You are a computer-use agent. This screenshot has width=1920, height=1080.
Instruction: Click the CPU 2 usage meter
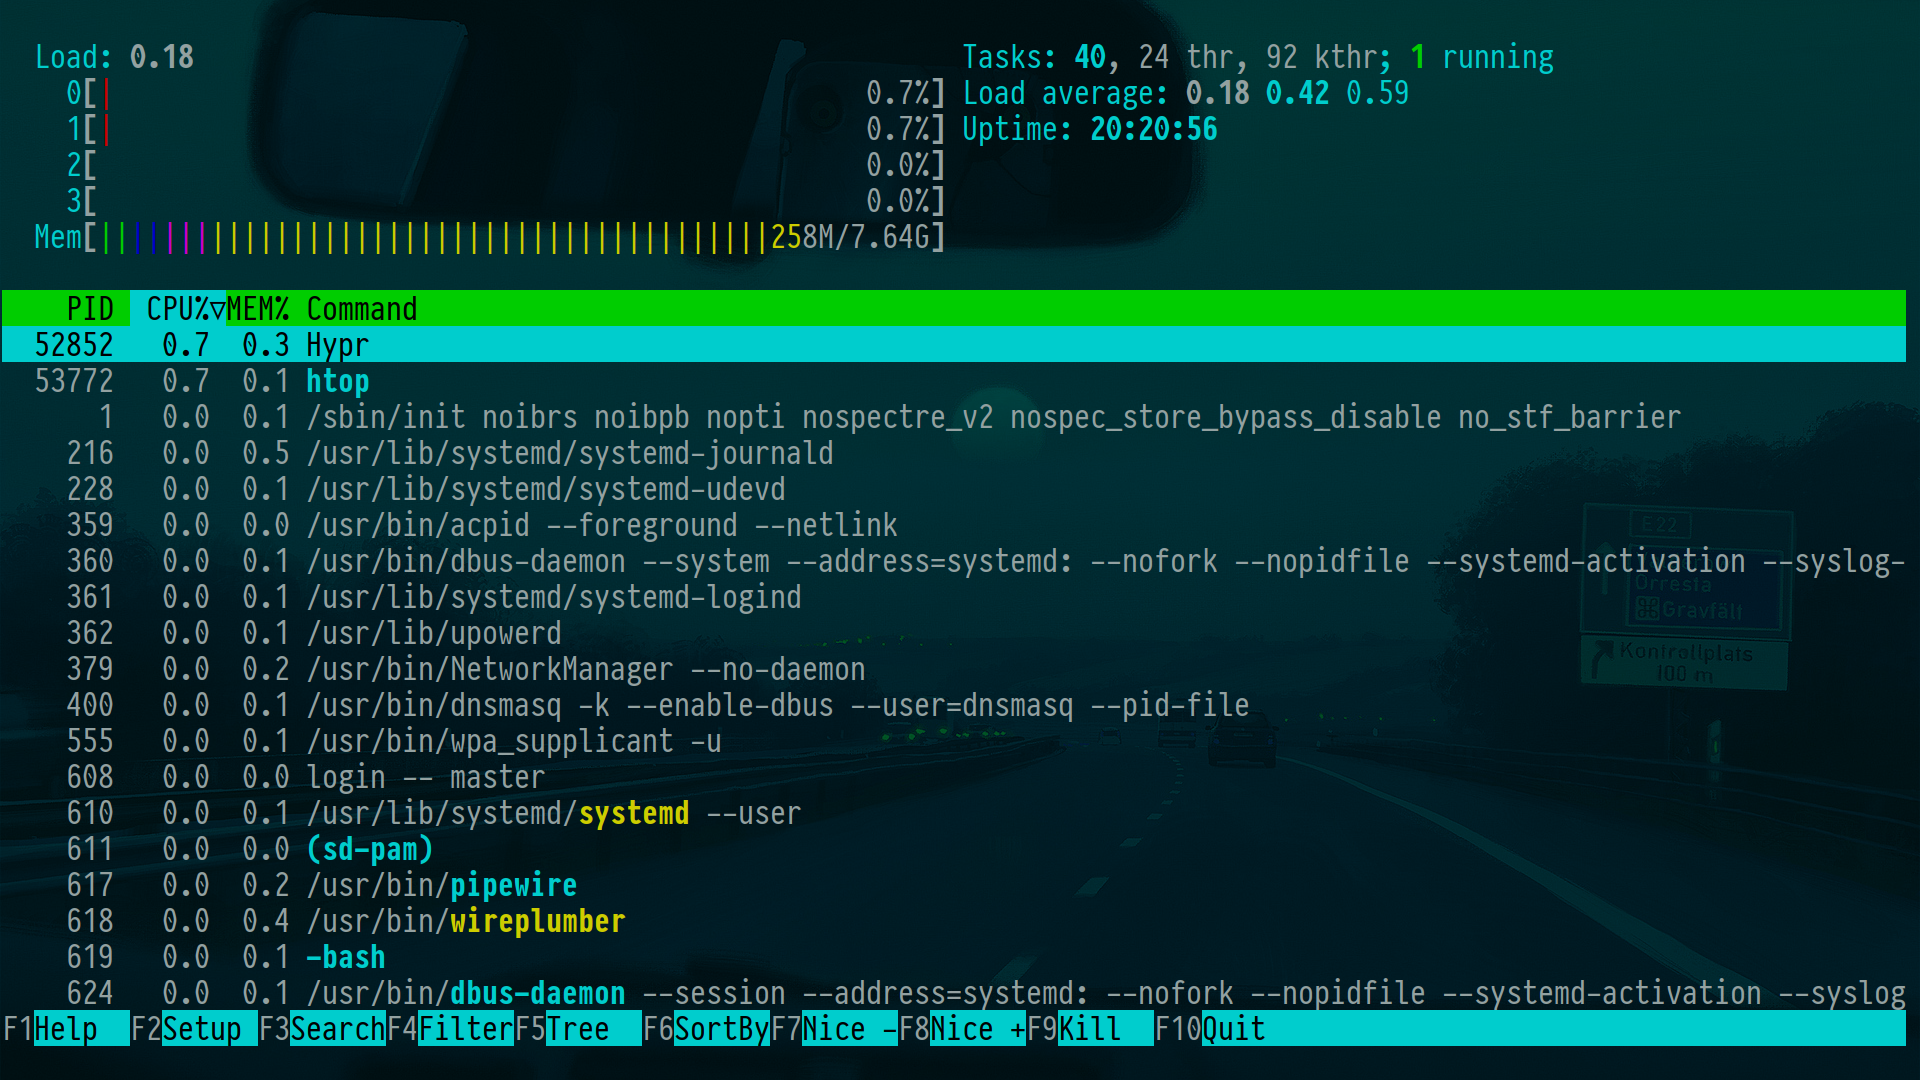tap(505, 164)
